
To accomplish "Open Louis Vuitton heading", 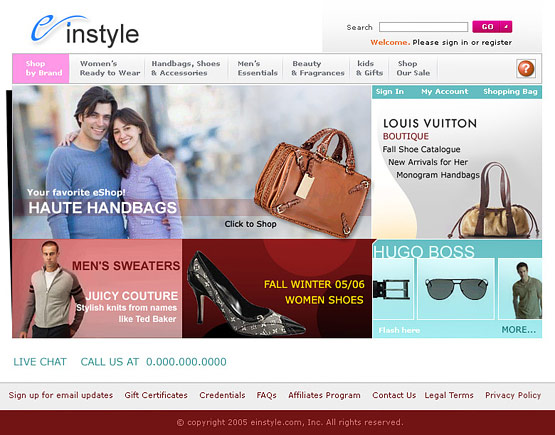I will pos(430,124).
